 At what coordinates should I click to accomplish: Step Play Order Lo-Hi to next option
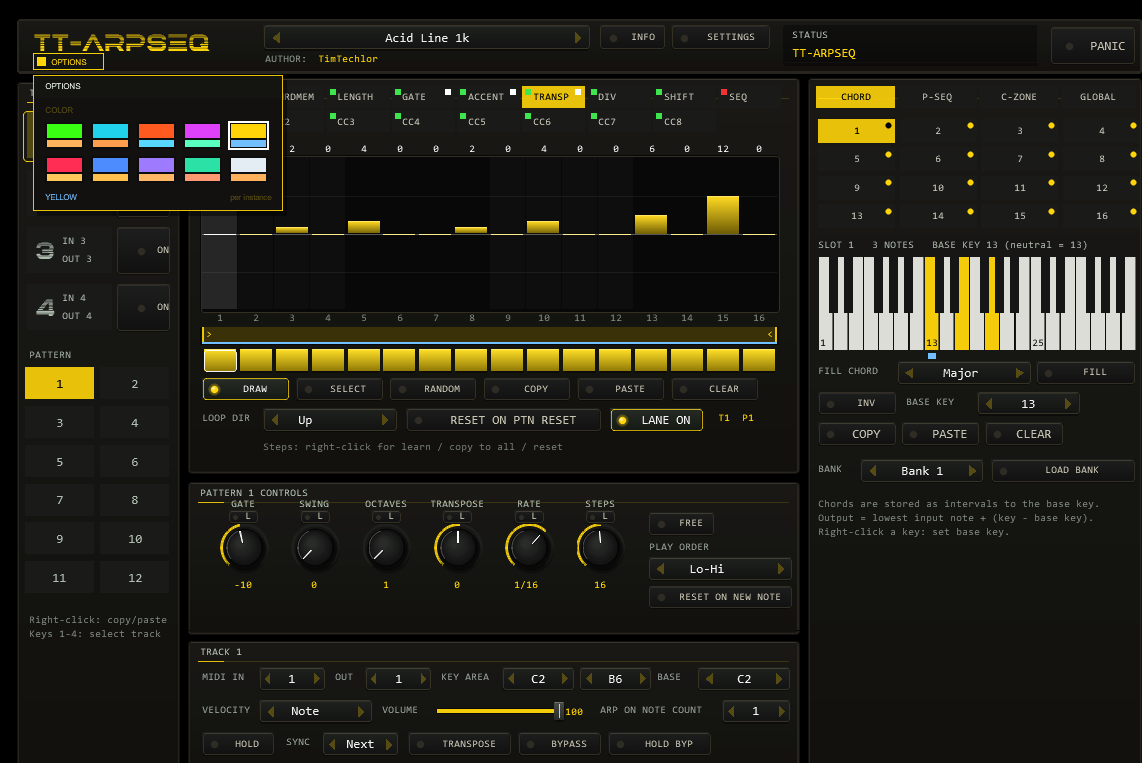781,569
